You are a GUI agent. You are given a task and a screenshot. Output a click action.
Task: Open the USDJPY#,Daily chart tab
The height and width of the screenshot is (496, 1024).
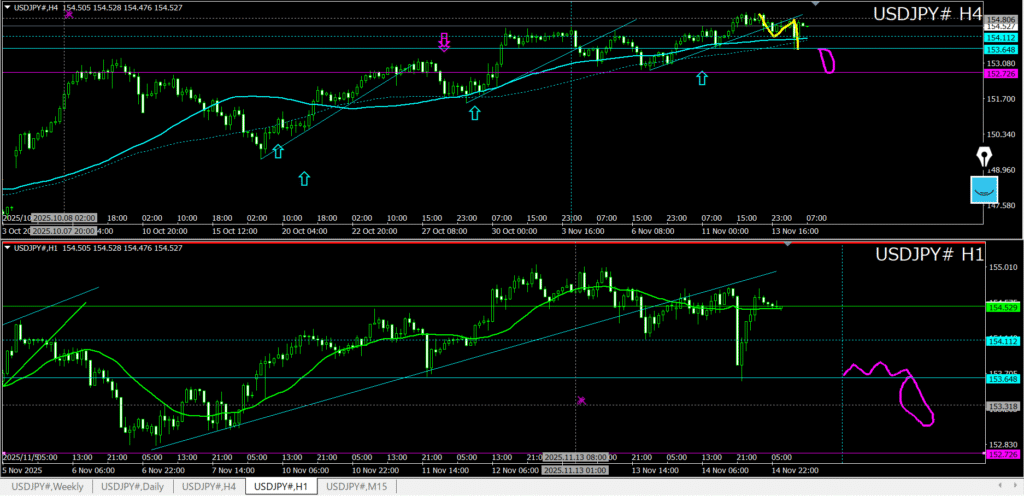point(133,487)
